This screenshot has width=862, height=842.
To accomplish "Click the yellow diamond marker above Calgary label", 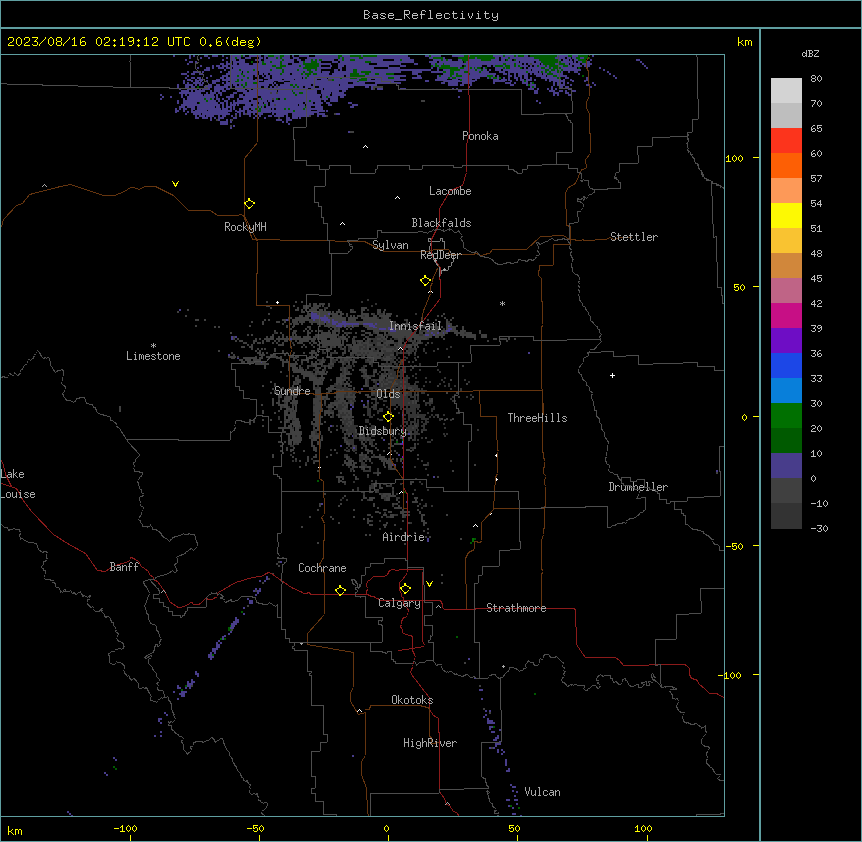I will [x=406, y=589].
